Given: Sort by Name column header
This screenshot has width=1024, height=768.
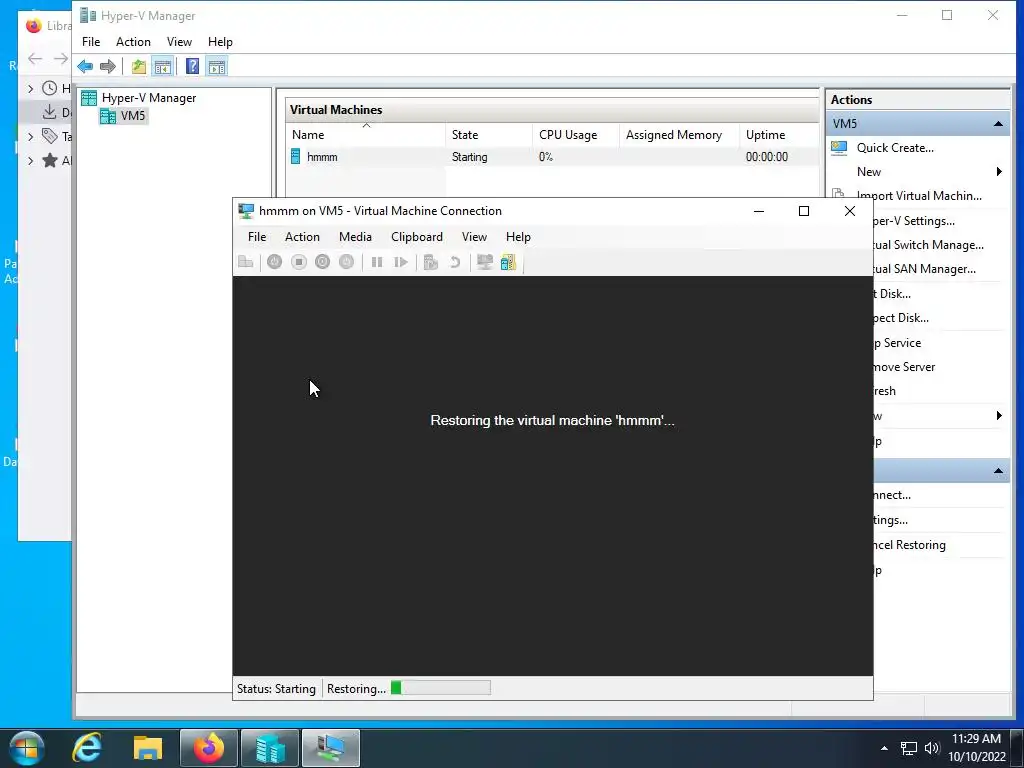Looking at the screenshot, I should pos(366,135).
